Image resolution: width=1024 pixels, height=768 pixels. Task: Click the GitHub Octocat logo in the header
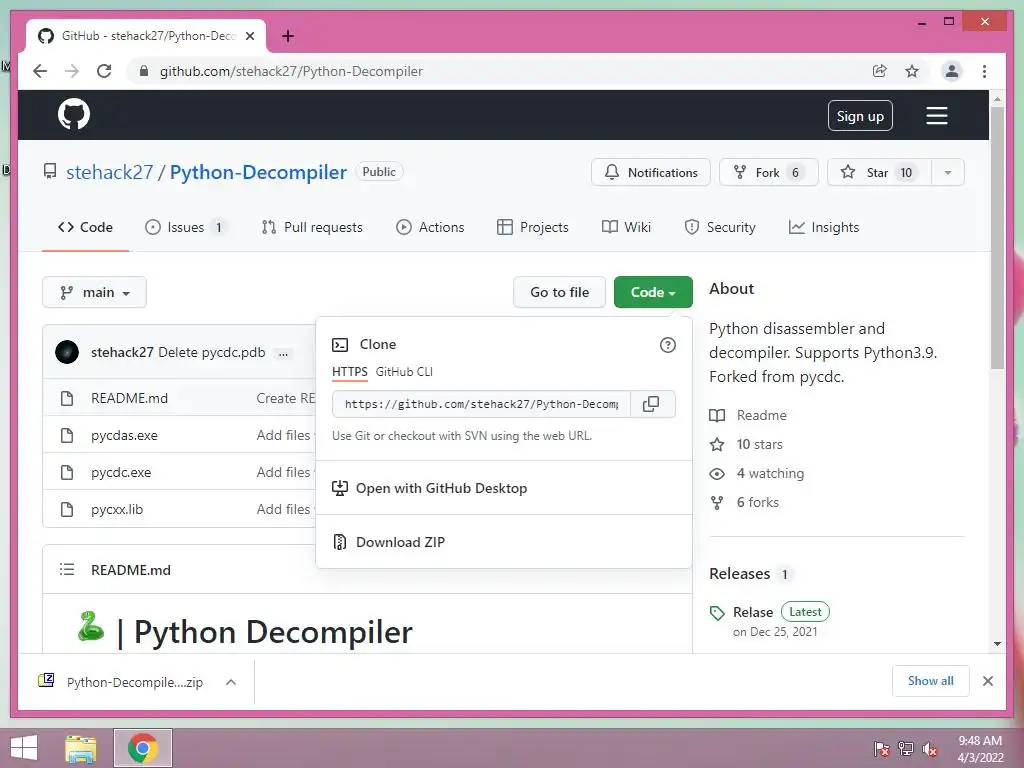(x=74, y=115)
